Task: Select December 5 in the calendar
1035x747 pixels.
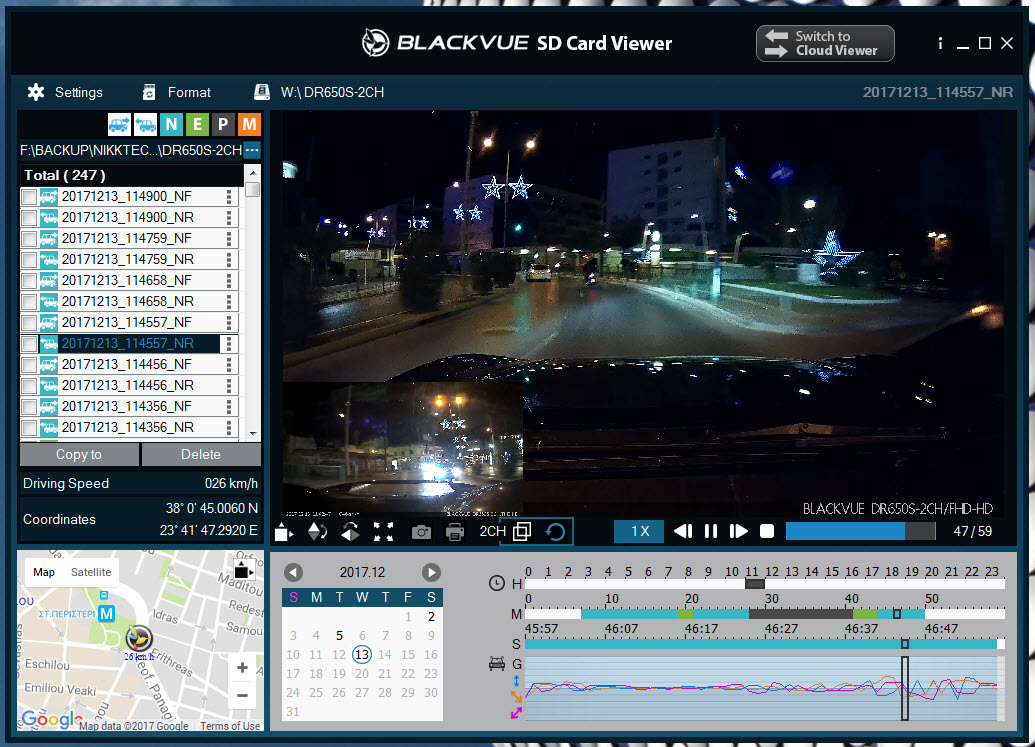Action: [x=339, y=635]
